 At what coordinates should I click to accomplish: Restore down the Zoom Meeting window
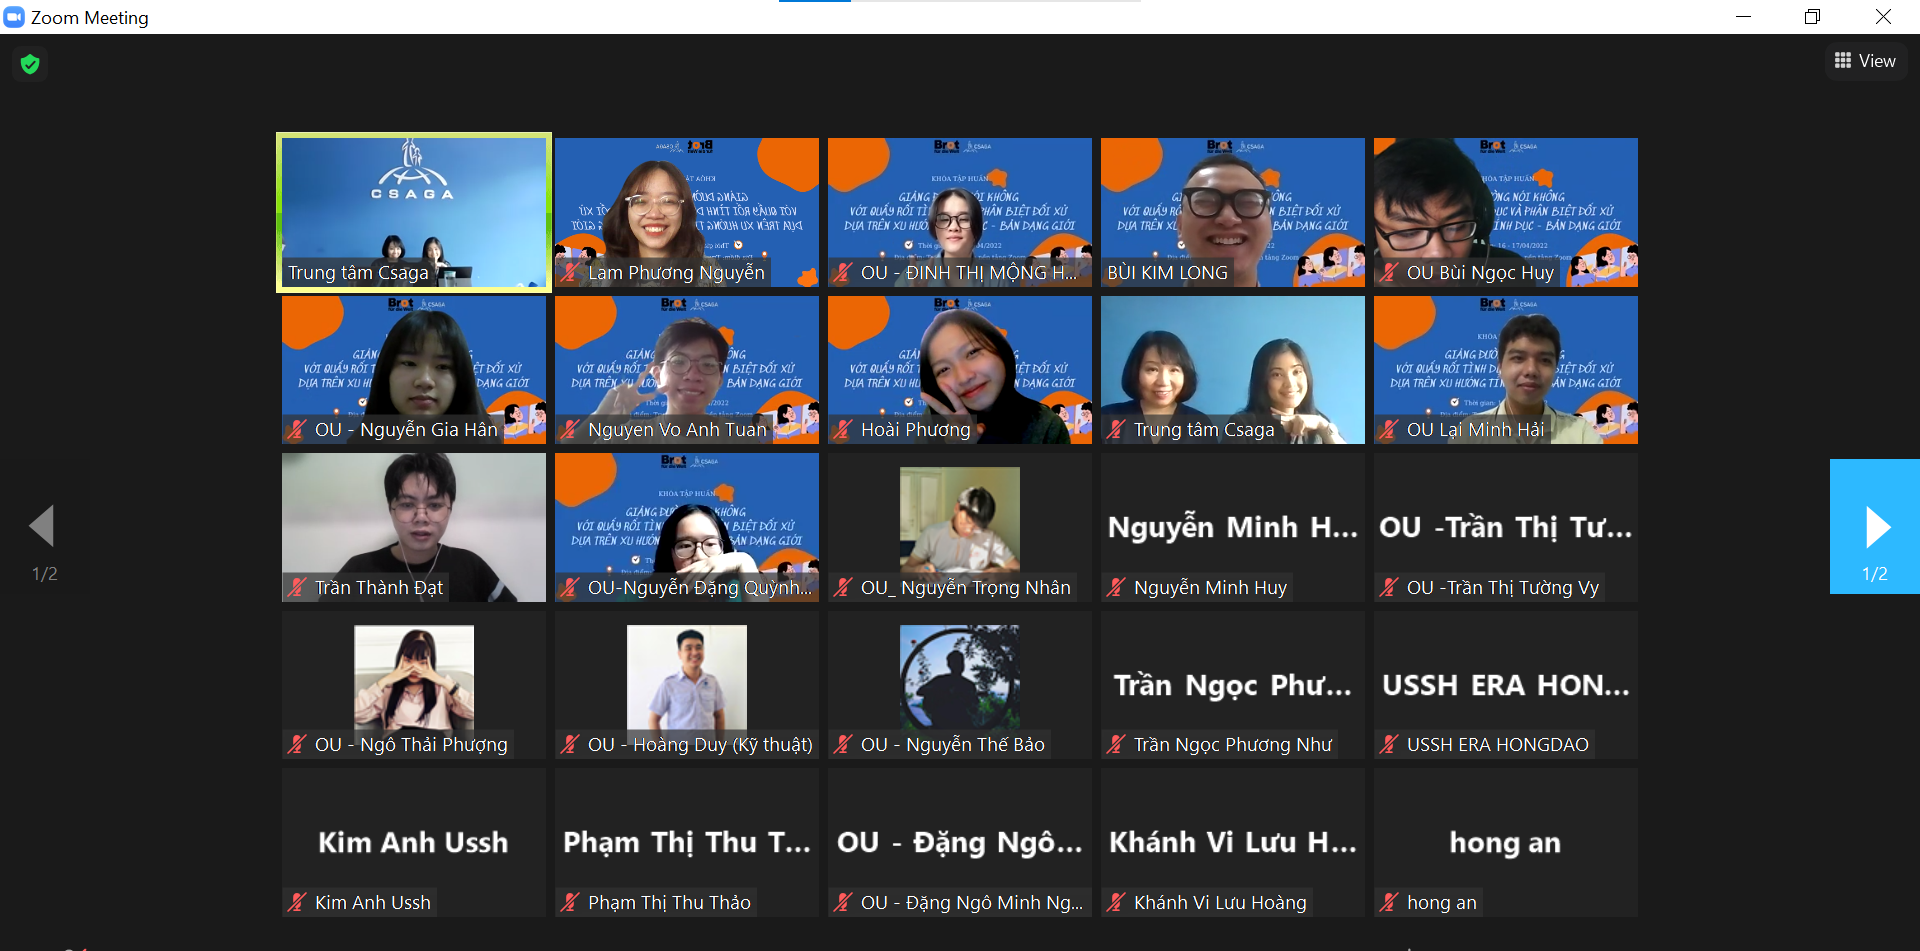click(1812, 17)
